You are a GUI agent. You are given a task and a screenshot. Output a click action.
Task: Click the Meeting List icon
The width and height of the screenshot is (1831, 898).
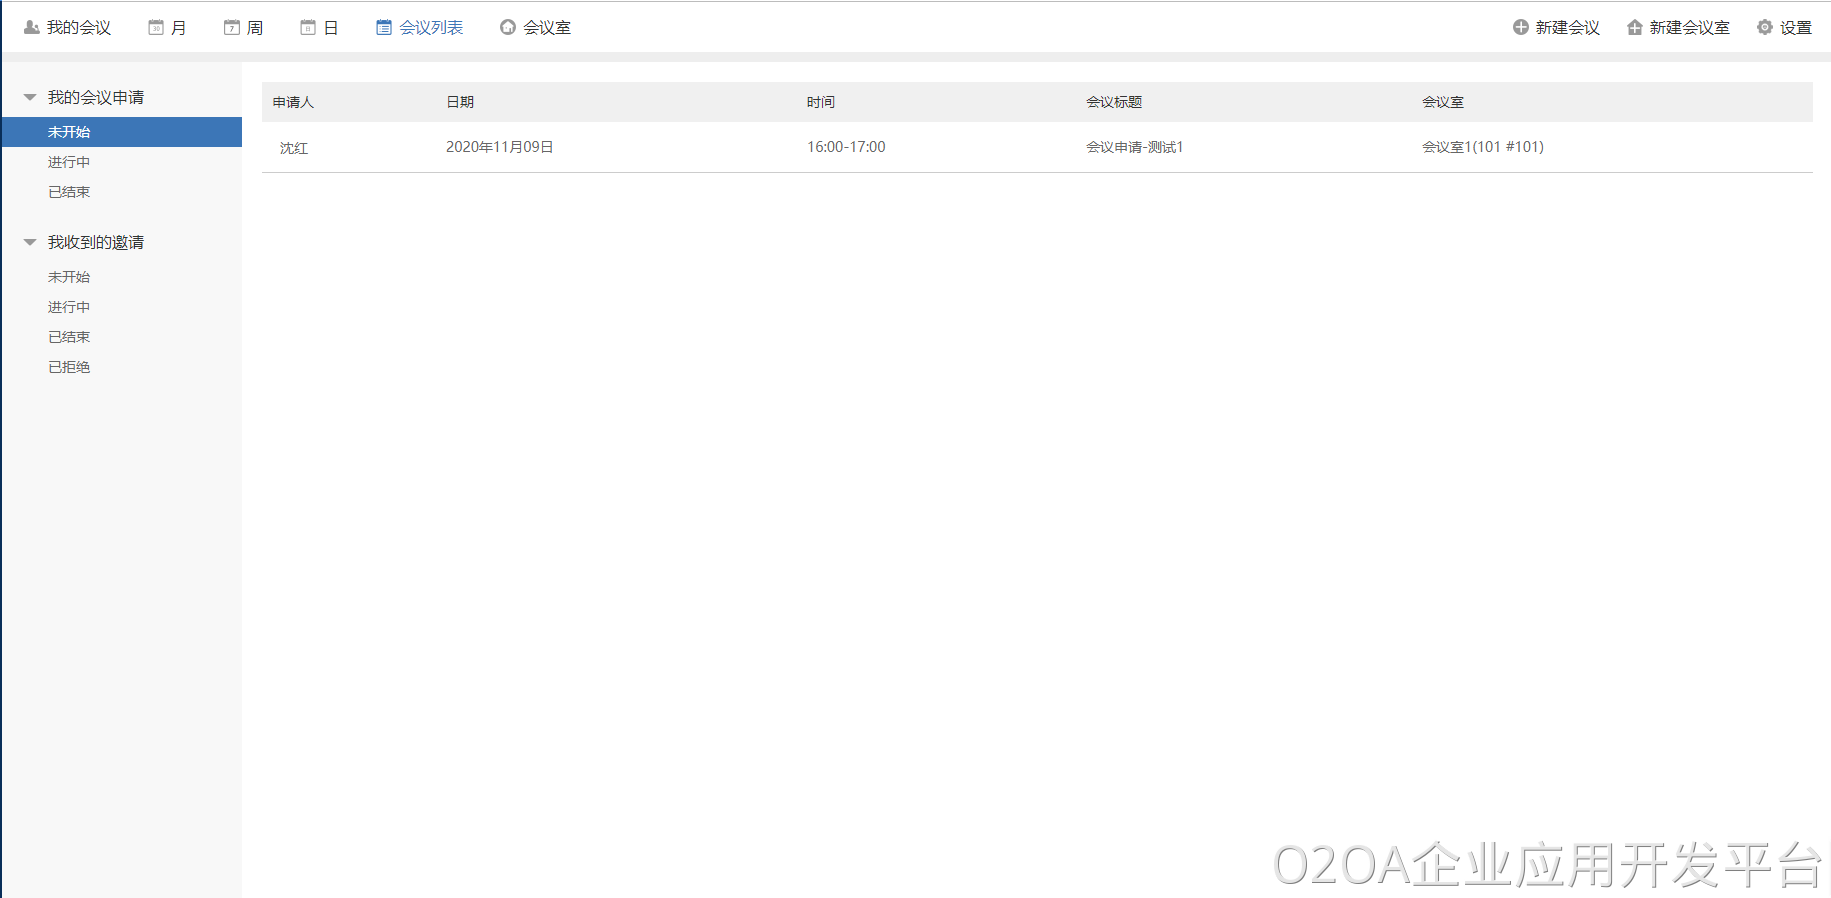(384, 28)
